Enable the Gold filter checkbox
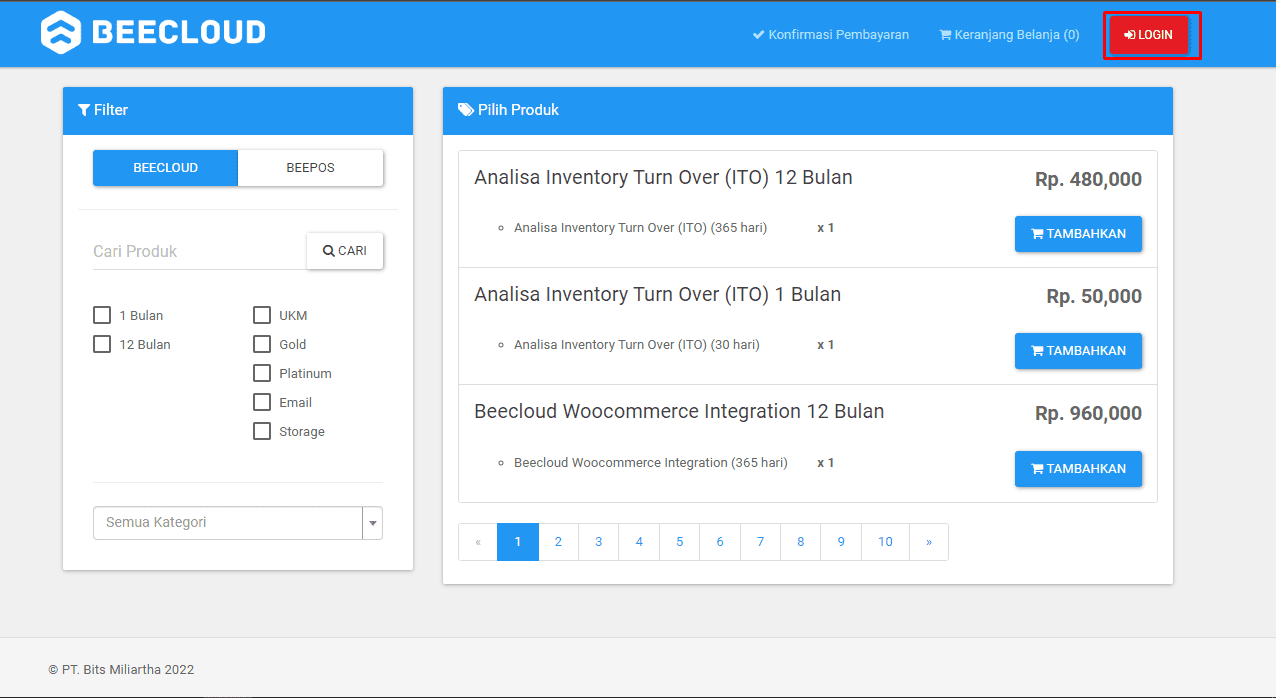 [x=262, y=344]
